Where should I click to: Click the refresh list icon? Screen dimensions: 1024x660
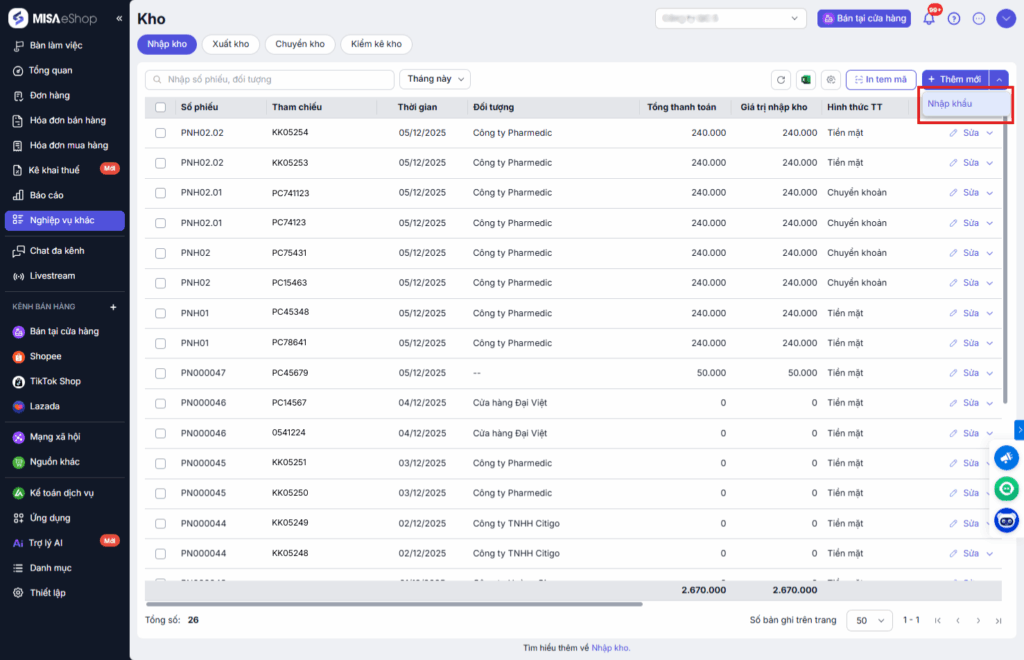(x=781, y=80)
